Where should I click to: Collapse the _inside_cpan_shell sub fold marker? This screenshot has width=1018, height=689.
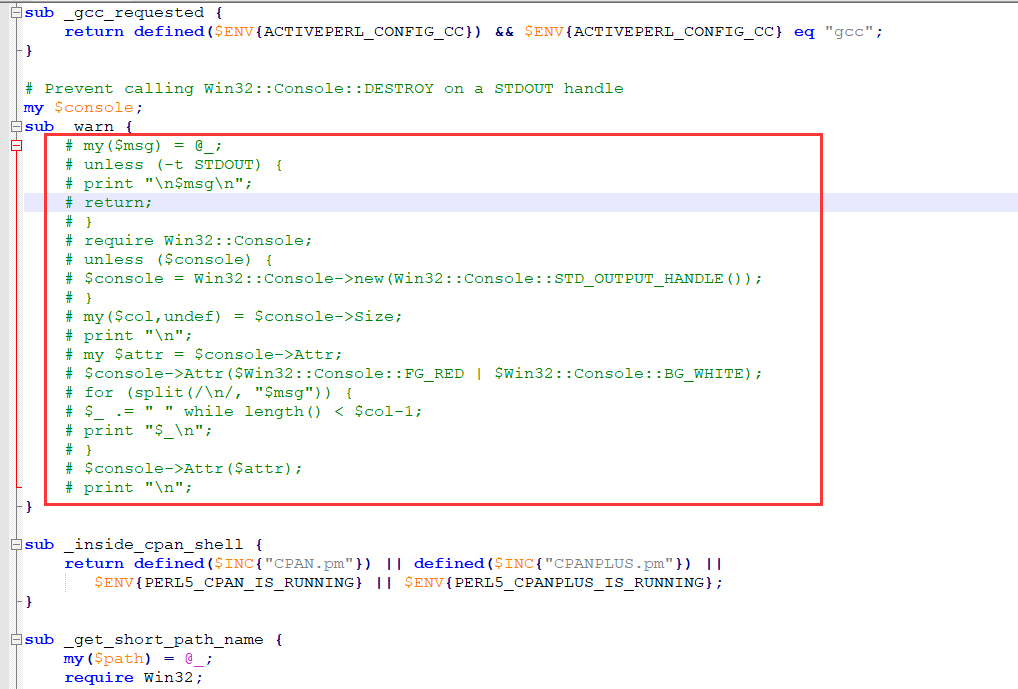pos(16,545)
